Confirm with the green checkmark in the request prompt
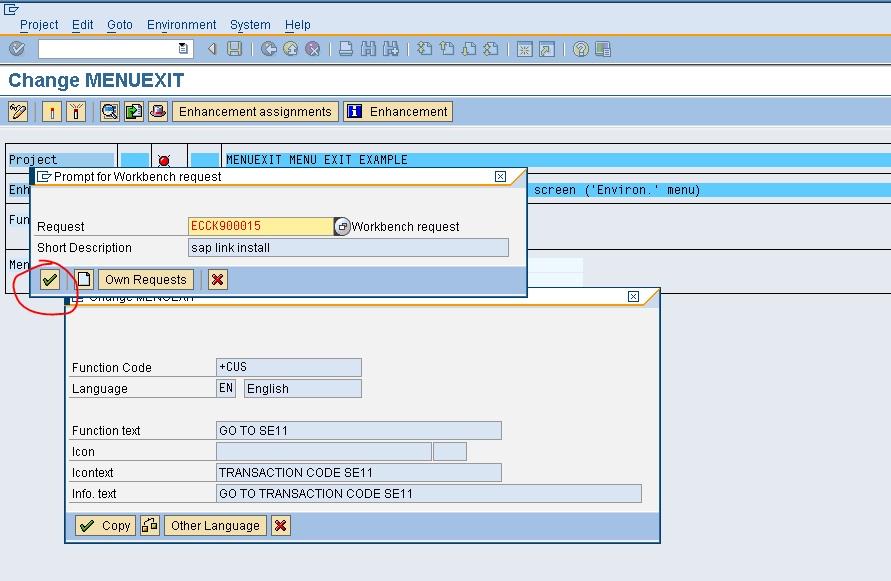This screenshot has width=891, height=581. click(x=50, y=279)
